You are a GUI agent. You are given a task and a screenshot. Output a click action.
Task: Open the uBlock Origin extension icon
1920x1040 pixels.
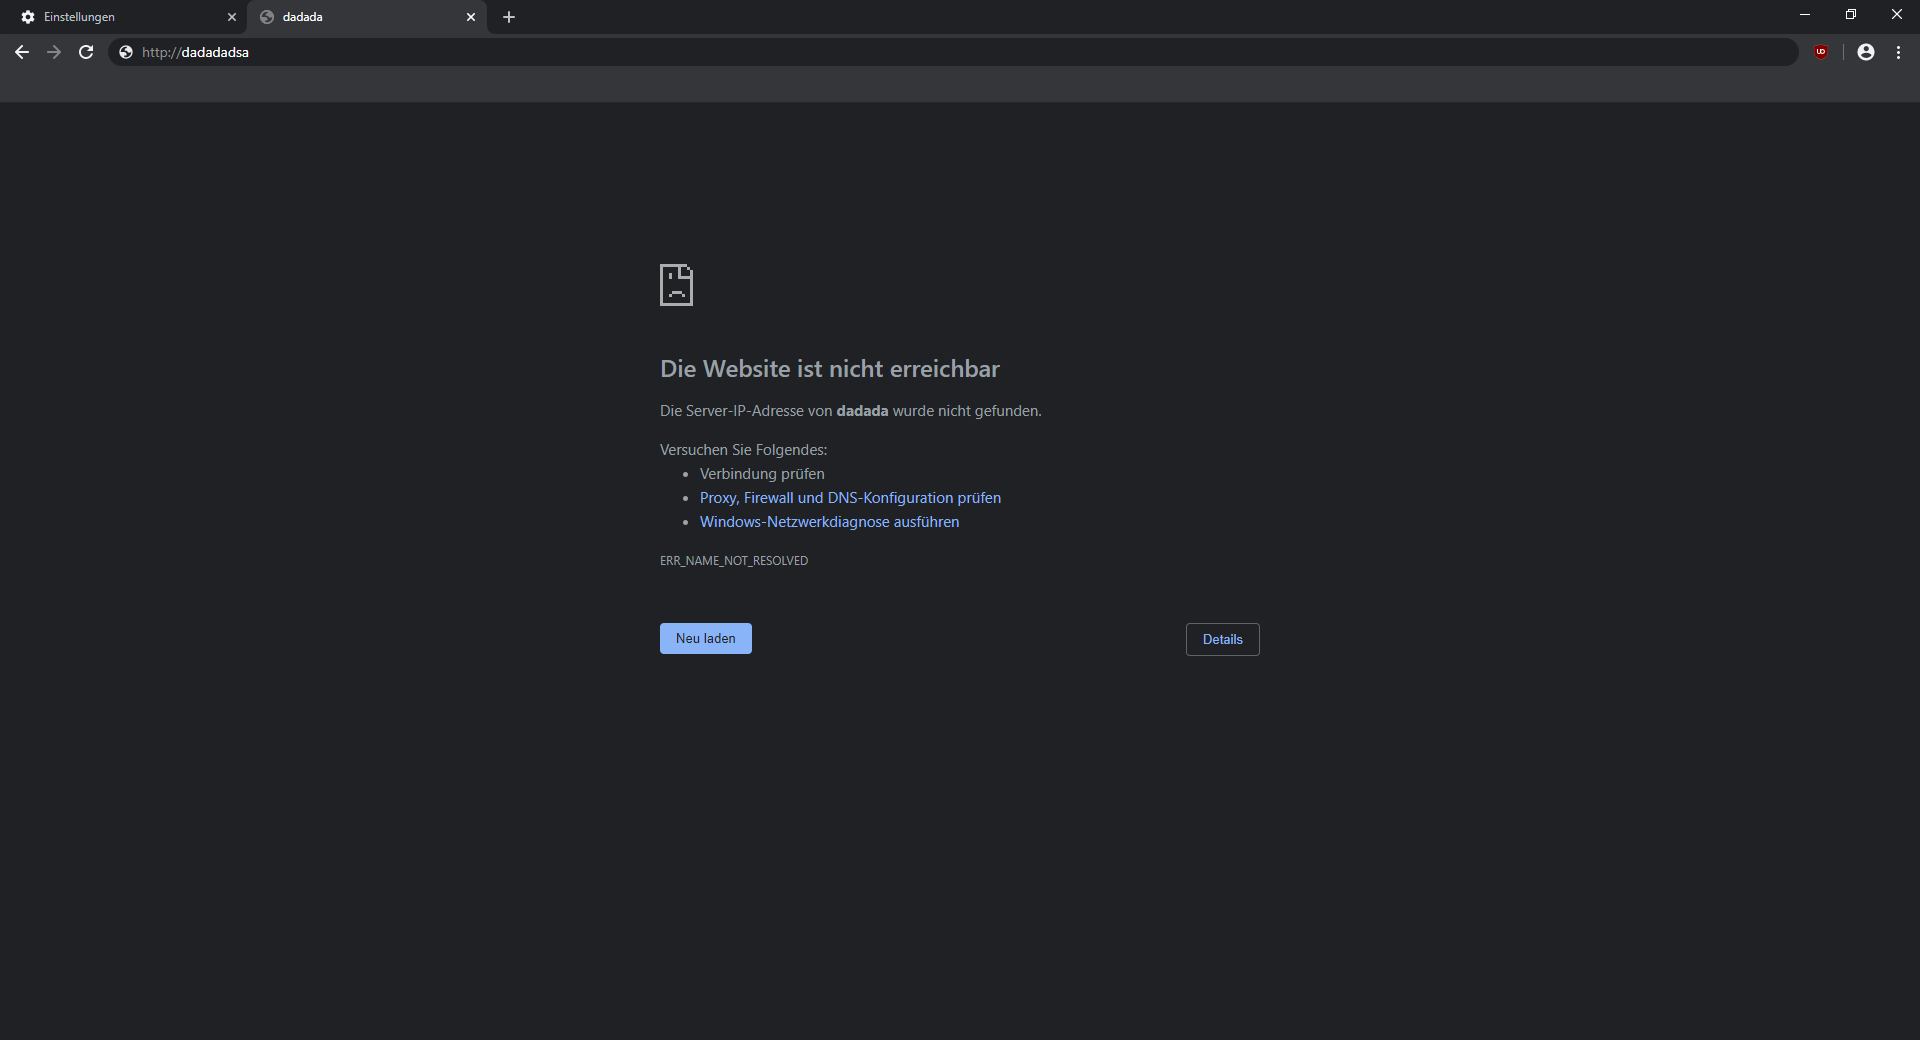(x=1821, y=52)
